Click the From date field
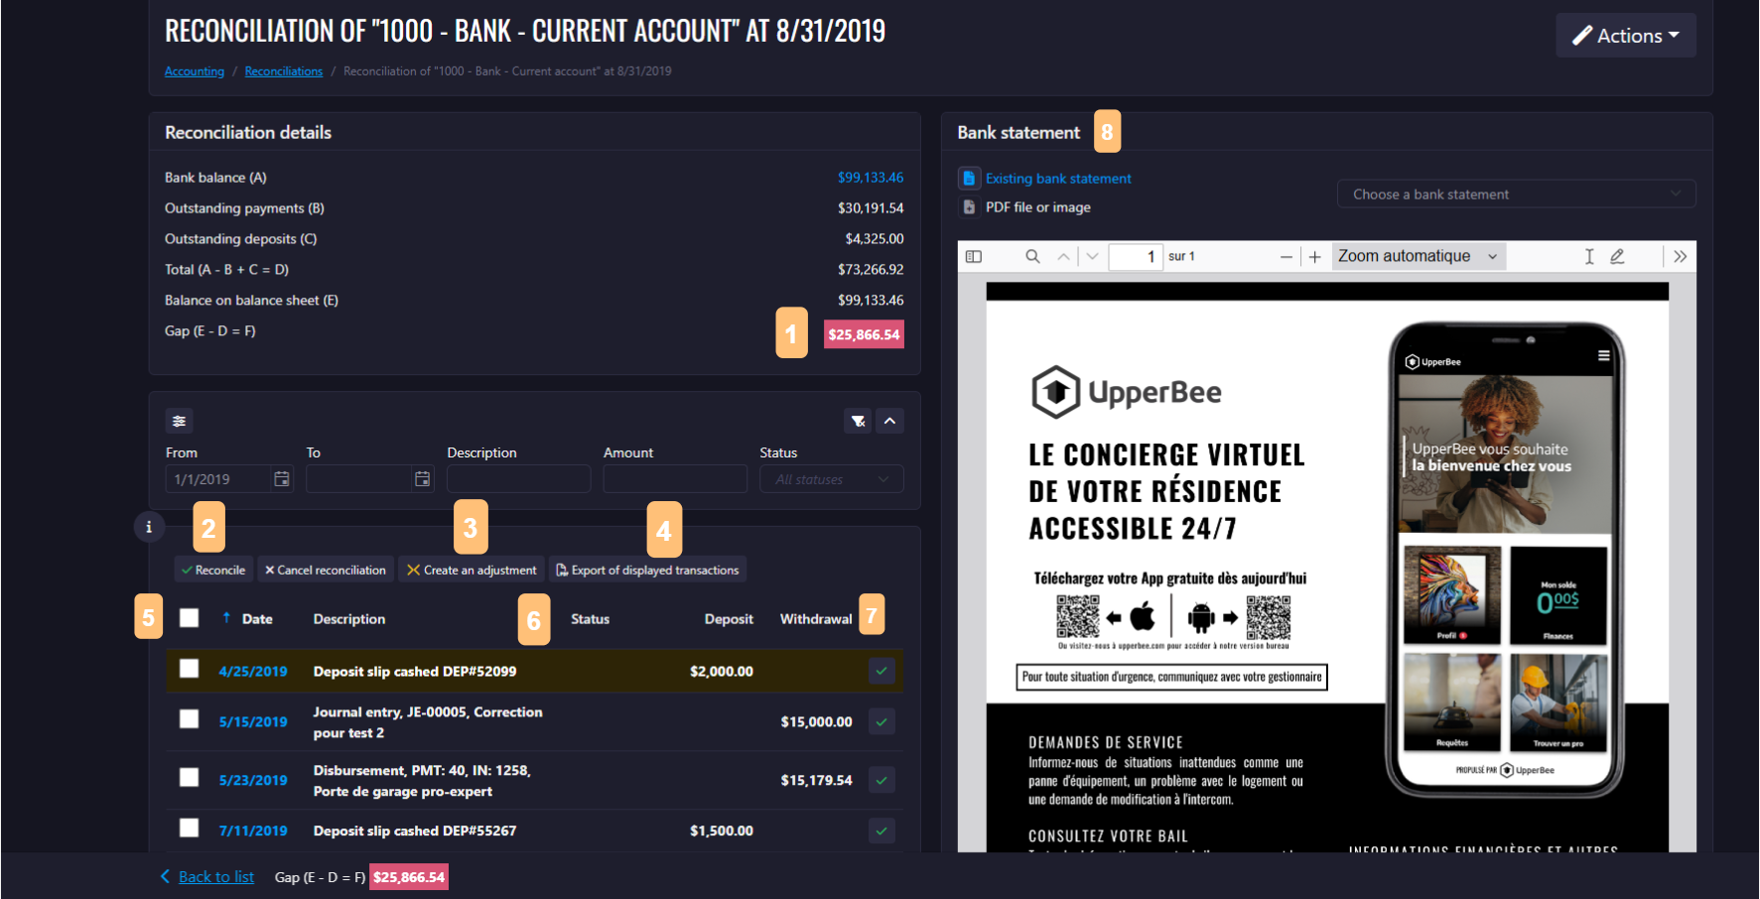 [218, 479]
